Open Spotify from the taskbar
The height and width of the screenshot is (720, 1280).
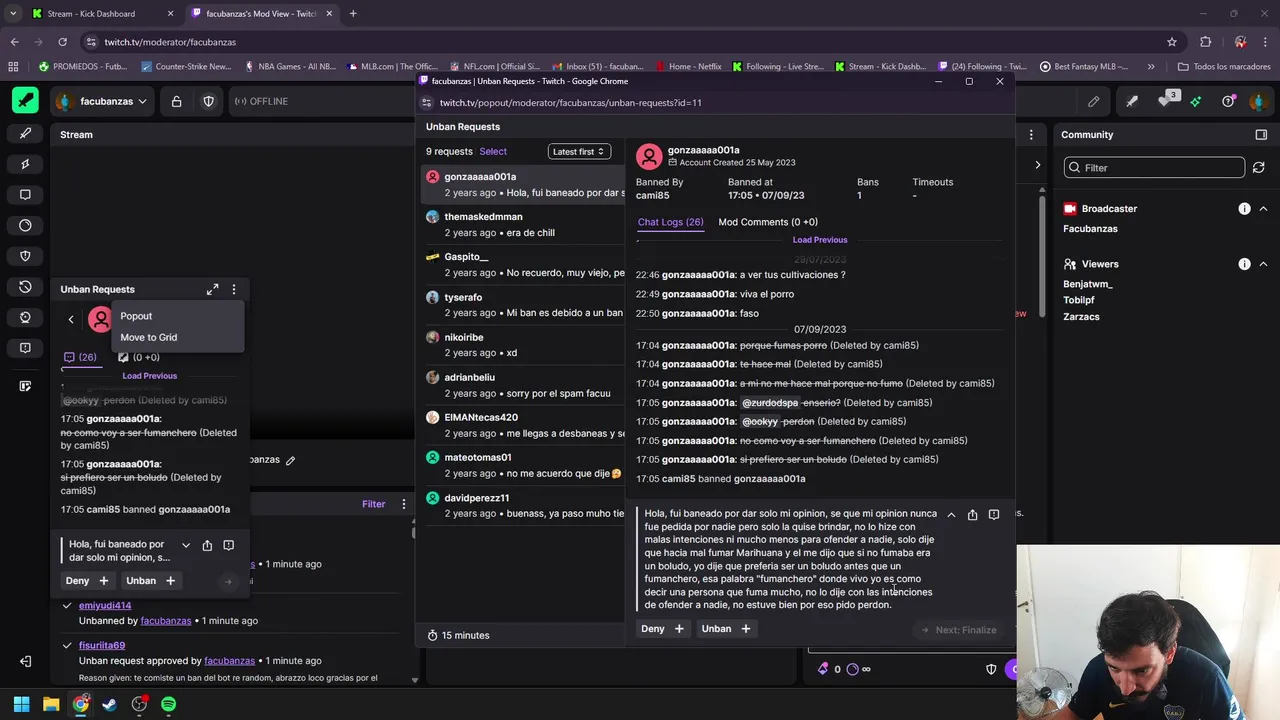coord(168,704)
